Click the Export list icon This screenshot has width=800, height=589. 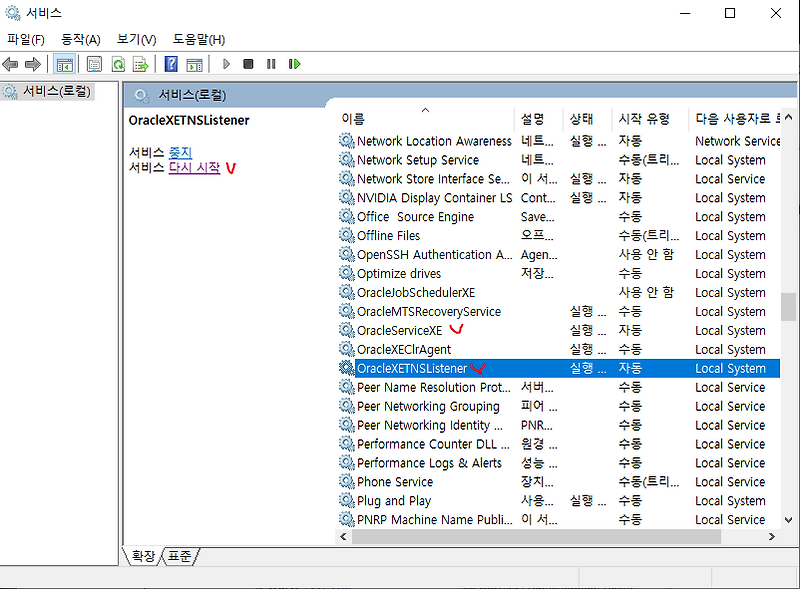[x=140, y=63]
